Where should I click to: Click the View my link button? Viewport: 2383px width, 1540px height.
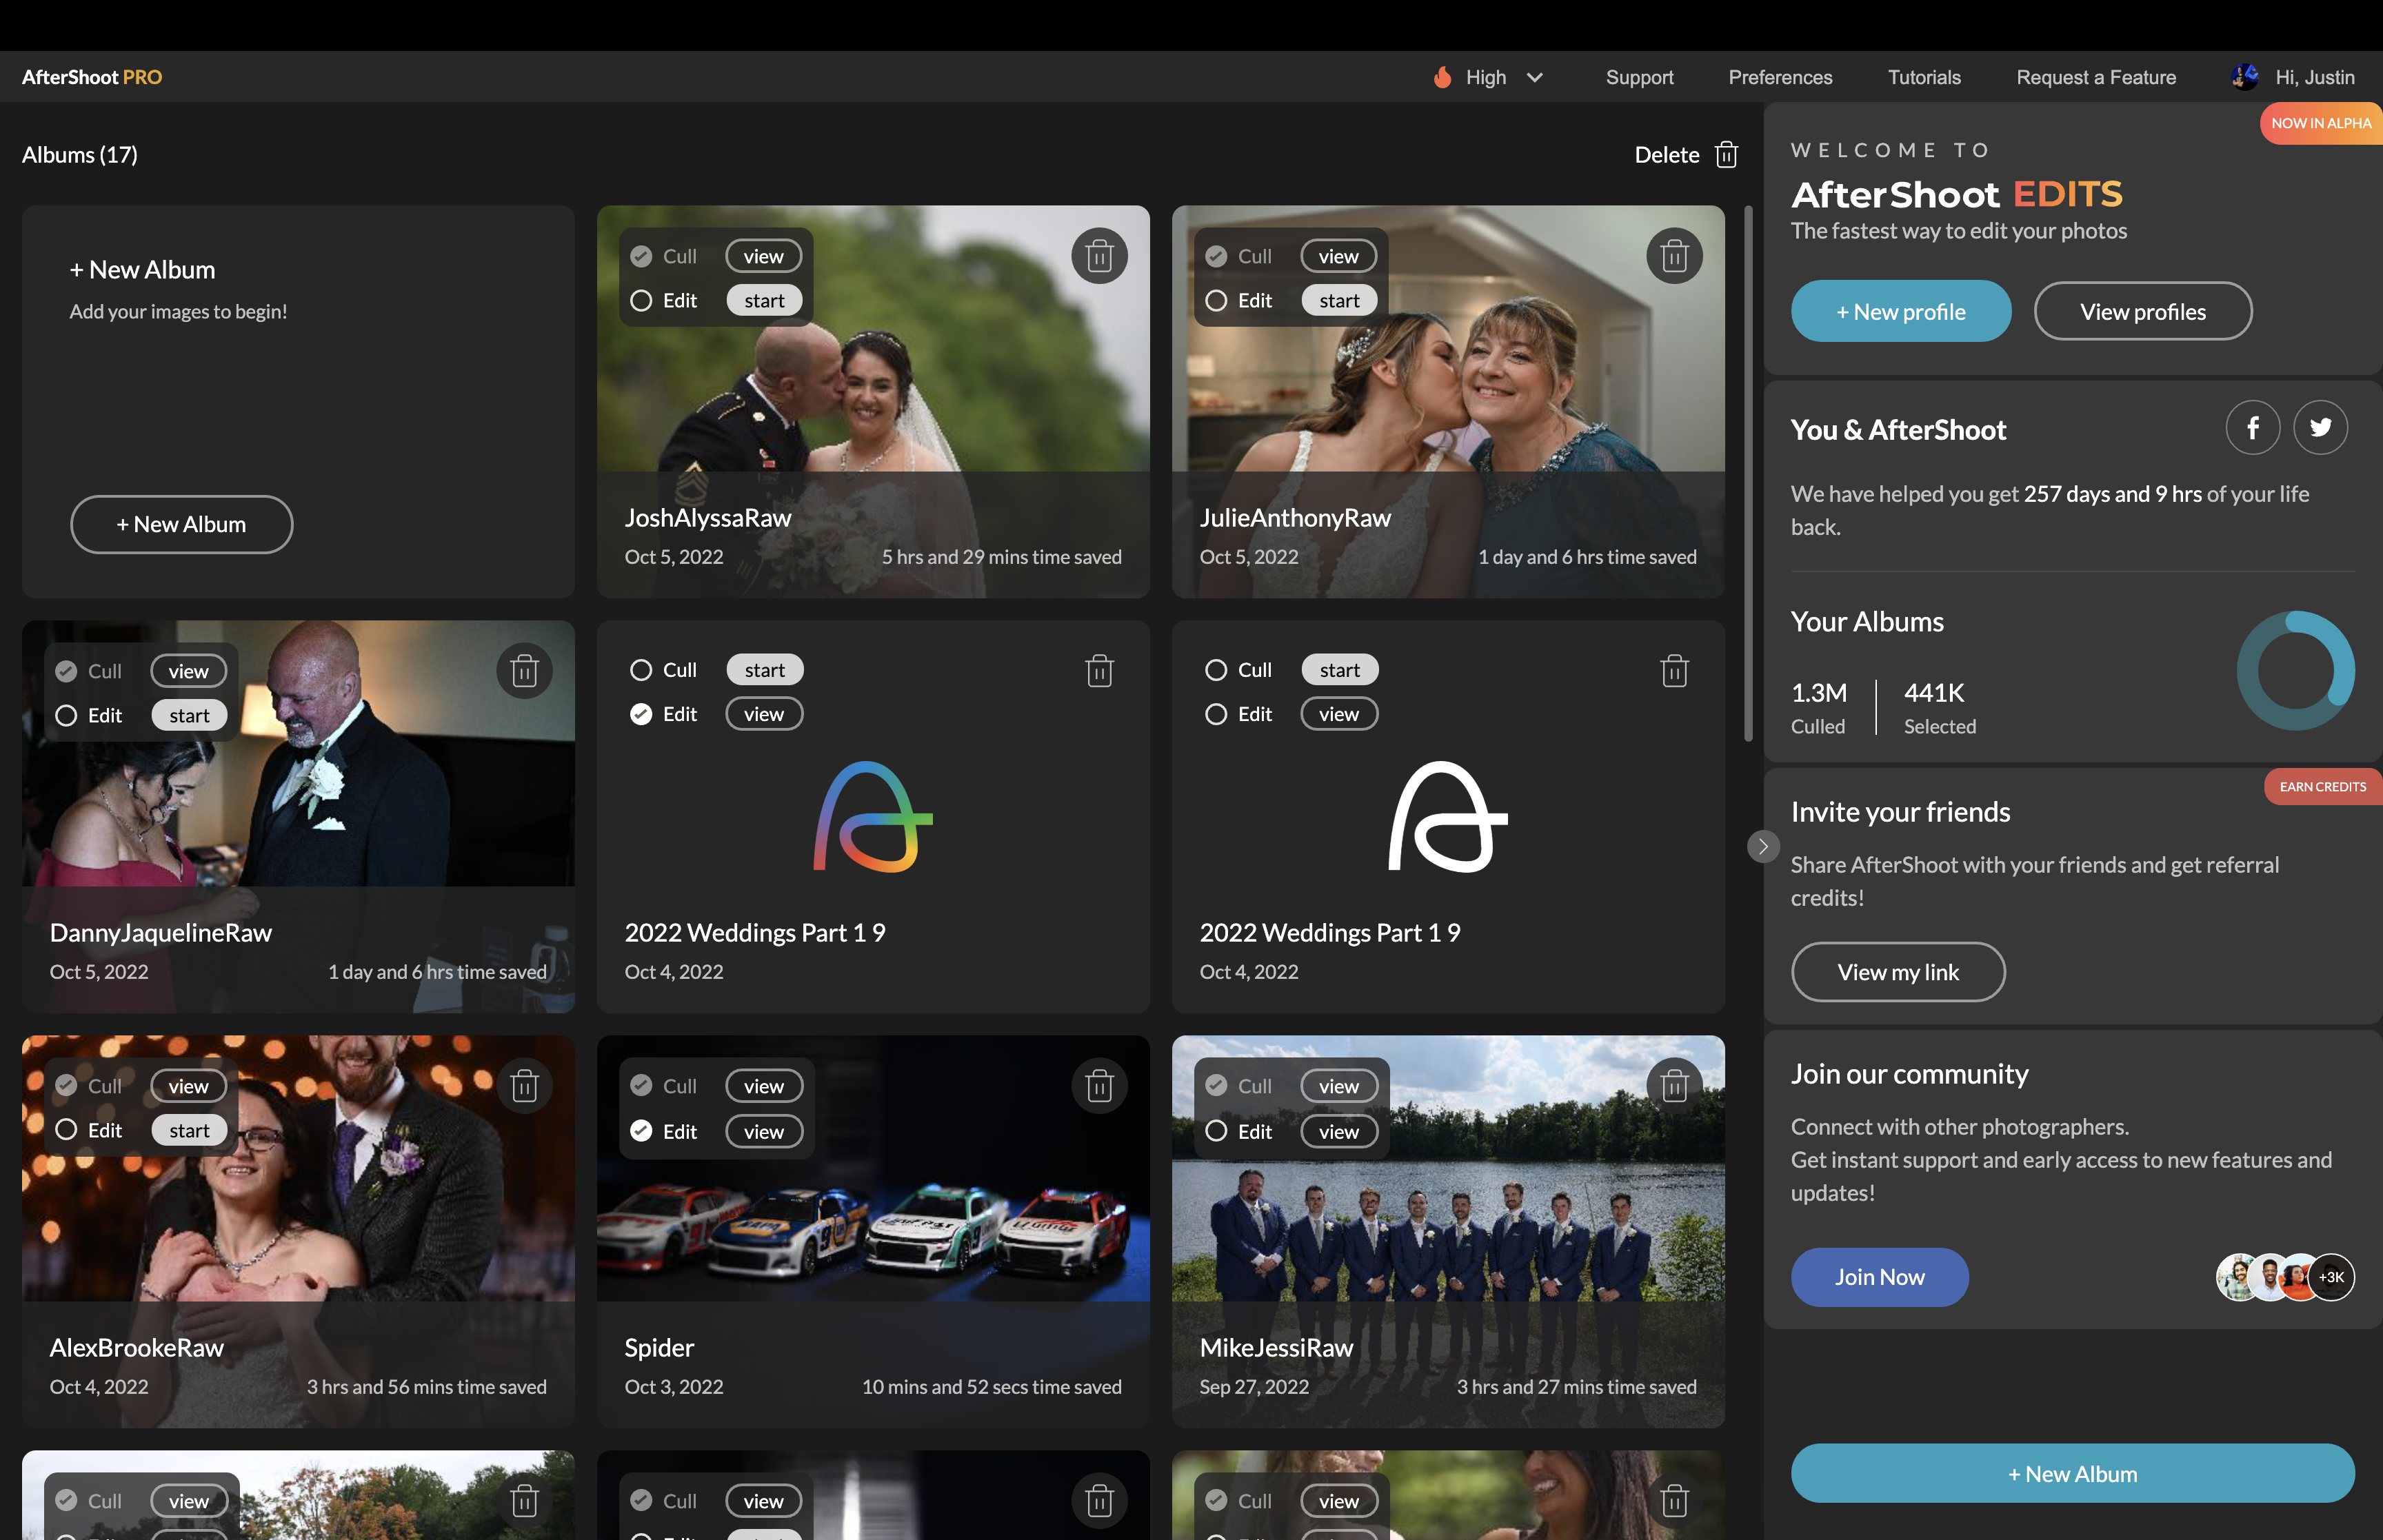pos(1897,972)
